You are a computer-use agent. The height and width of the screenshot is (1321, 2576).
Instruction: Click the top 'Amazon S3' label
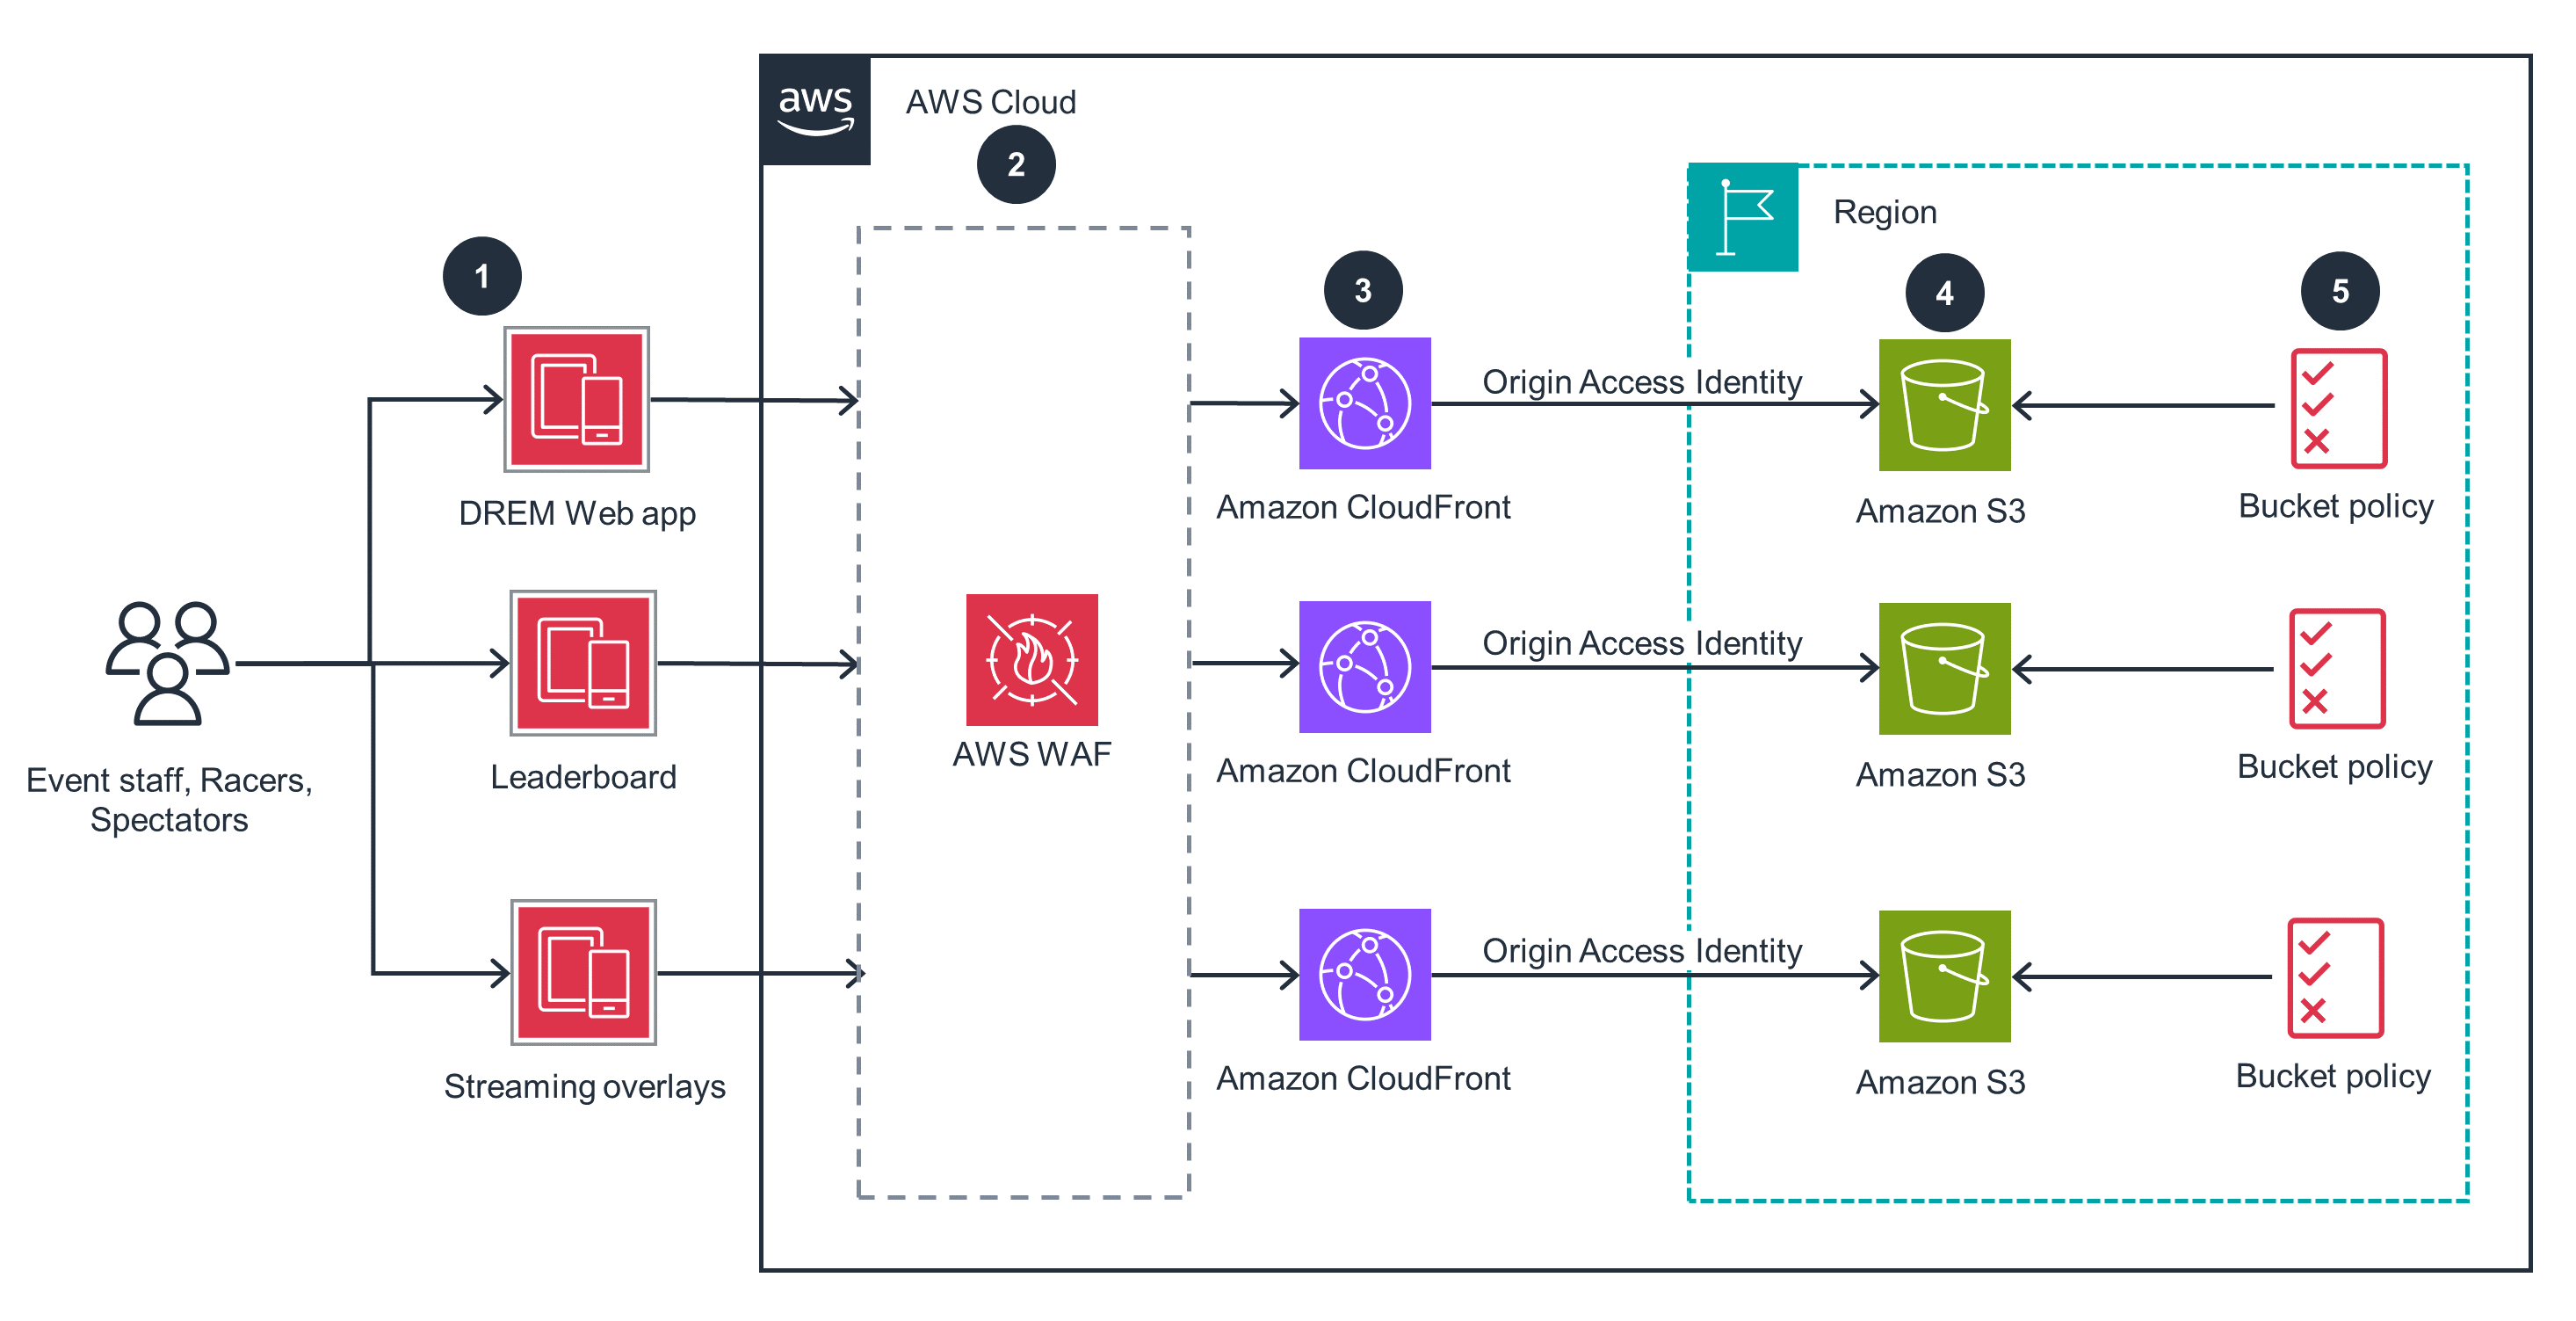coord(1941,512)
